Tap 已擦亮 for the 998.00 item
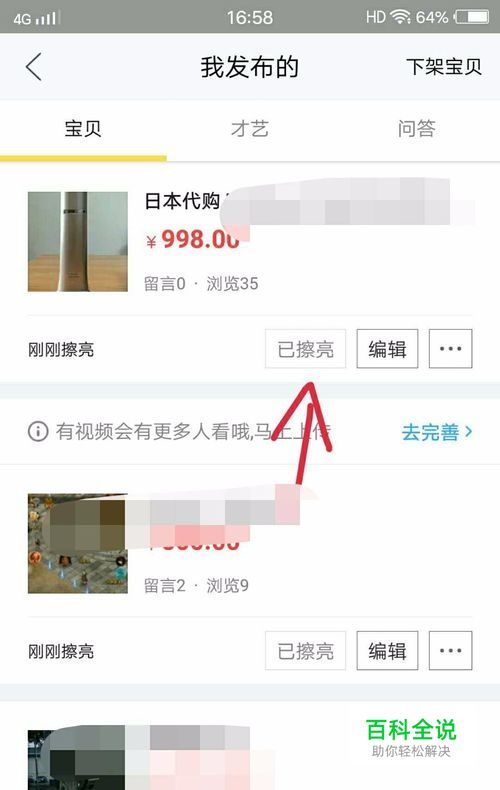Image resolution: width=500 pixels, height=790 pixels. (x=305, y=349)
